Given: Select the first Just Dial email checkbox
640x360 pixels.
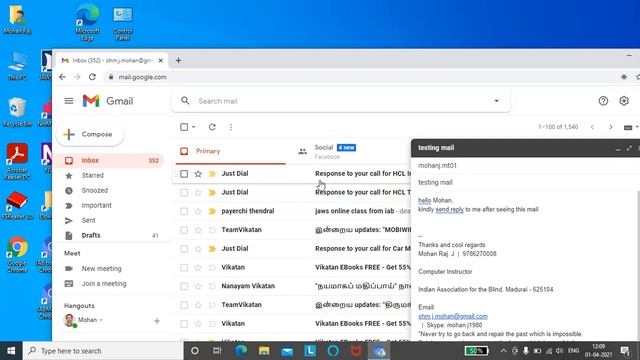Looking at the screenshot, I should click(184, 174).
